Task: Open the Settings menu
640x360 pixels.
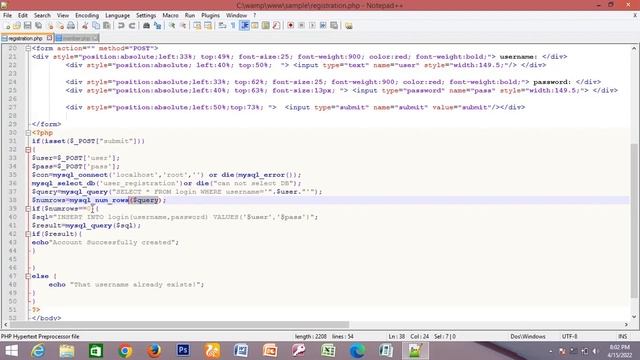Action: pyautogui.click(x=146, y=16)
